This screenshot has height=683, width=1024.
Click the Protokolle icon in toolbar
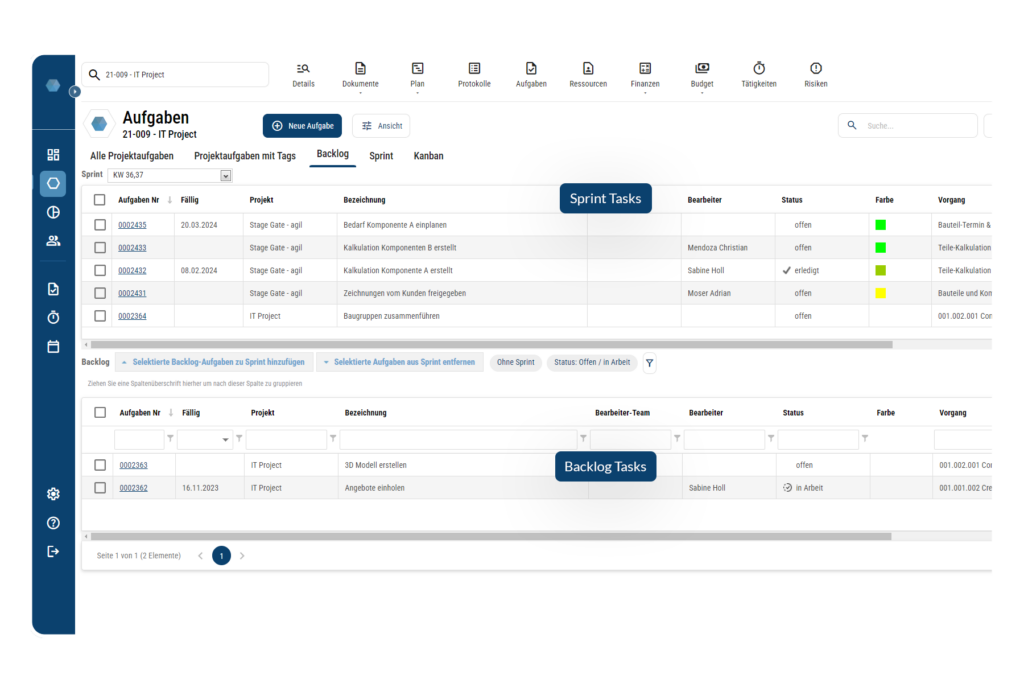[474, 68]
